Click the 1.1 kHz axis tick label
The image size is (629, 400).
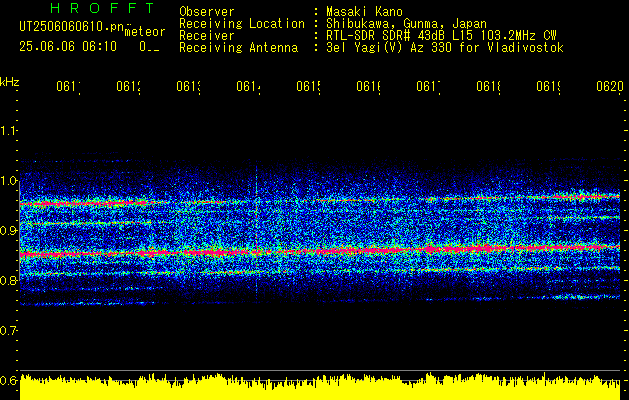point(8,131)
